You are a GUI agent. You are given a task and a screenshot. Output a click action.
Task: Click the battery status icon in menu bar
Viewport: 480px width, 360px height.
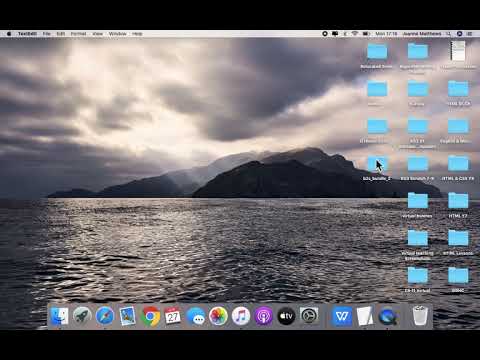point(366,34)
